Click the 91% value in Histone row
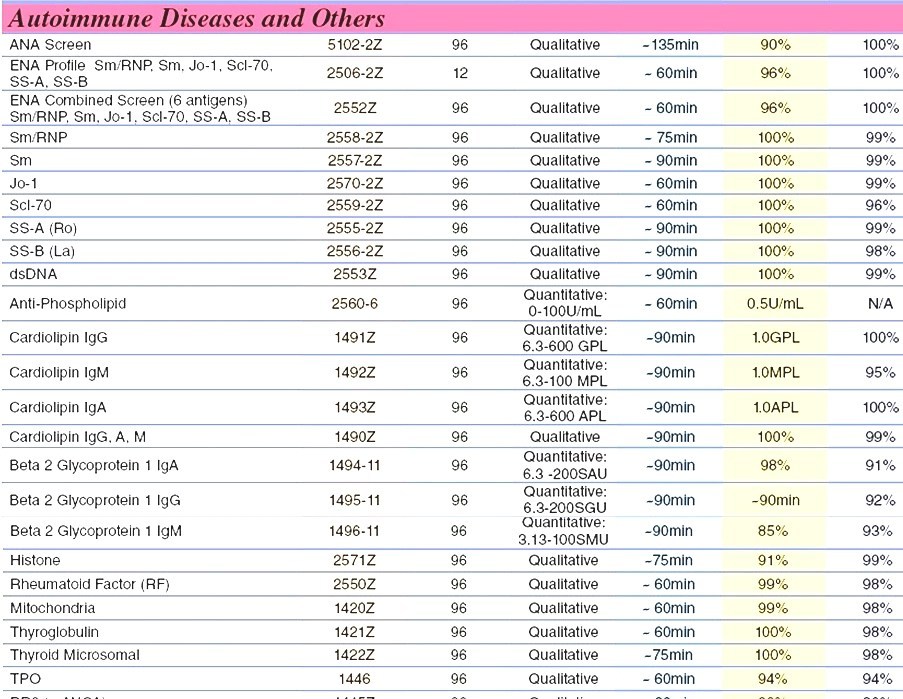The width and height of the screenshot is (903, 699). [773, 560]
